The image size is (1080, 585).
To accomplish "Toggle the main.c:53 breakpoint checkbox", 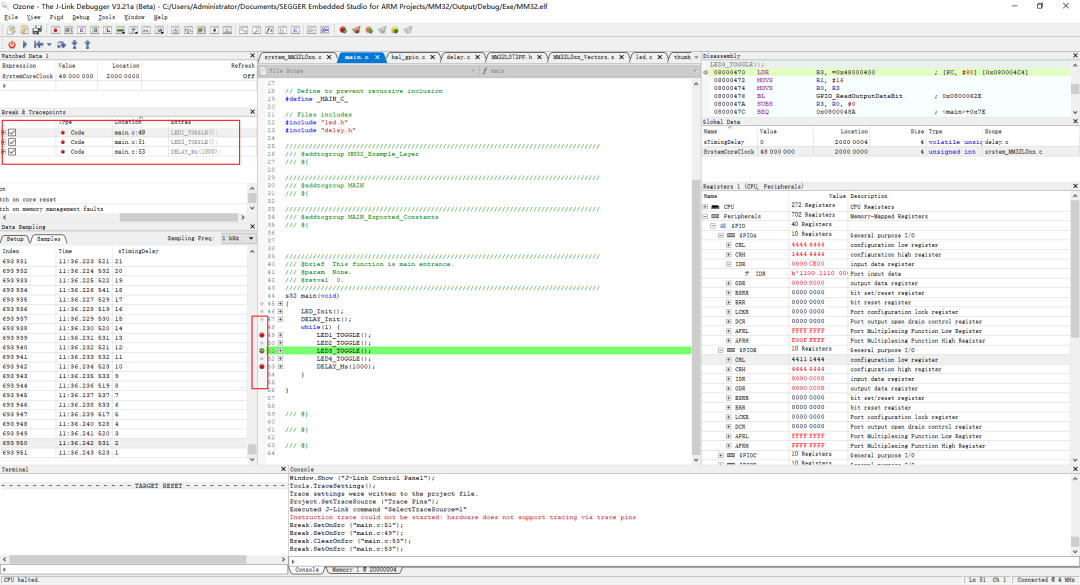I will (x=12, y=152).
